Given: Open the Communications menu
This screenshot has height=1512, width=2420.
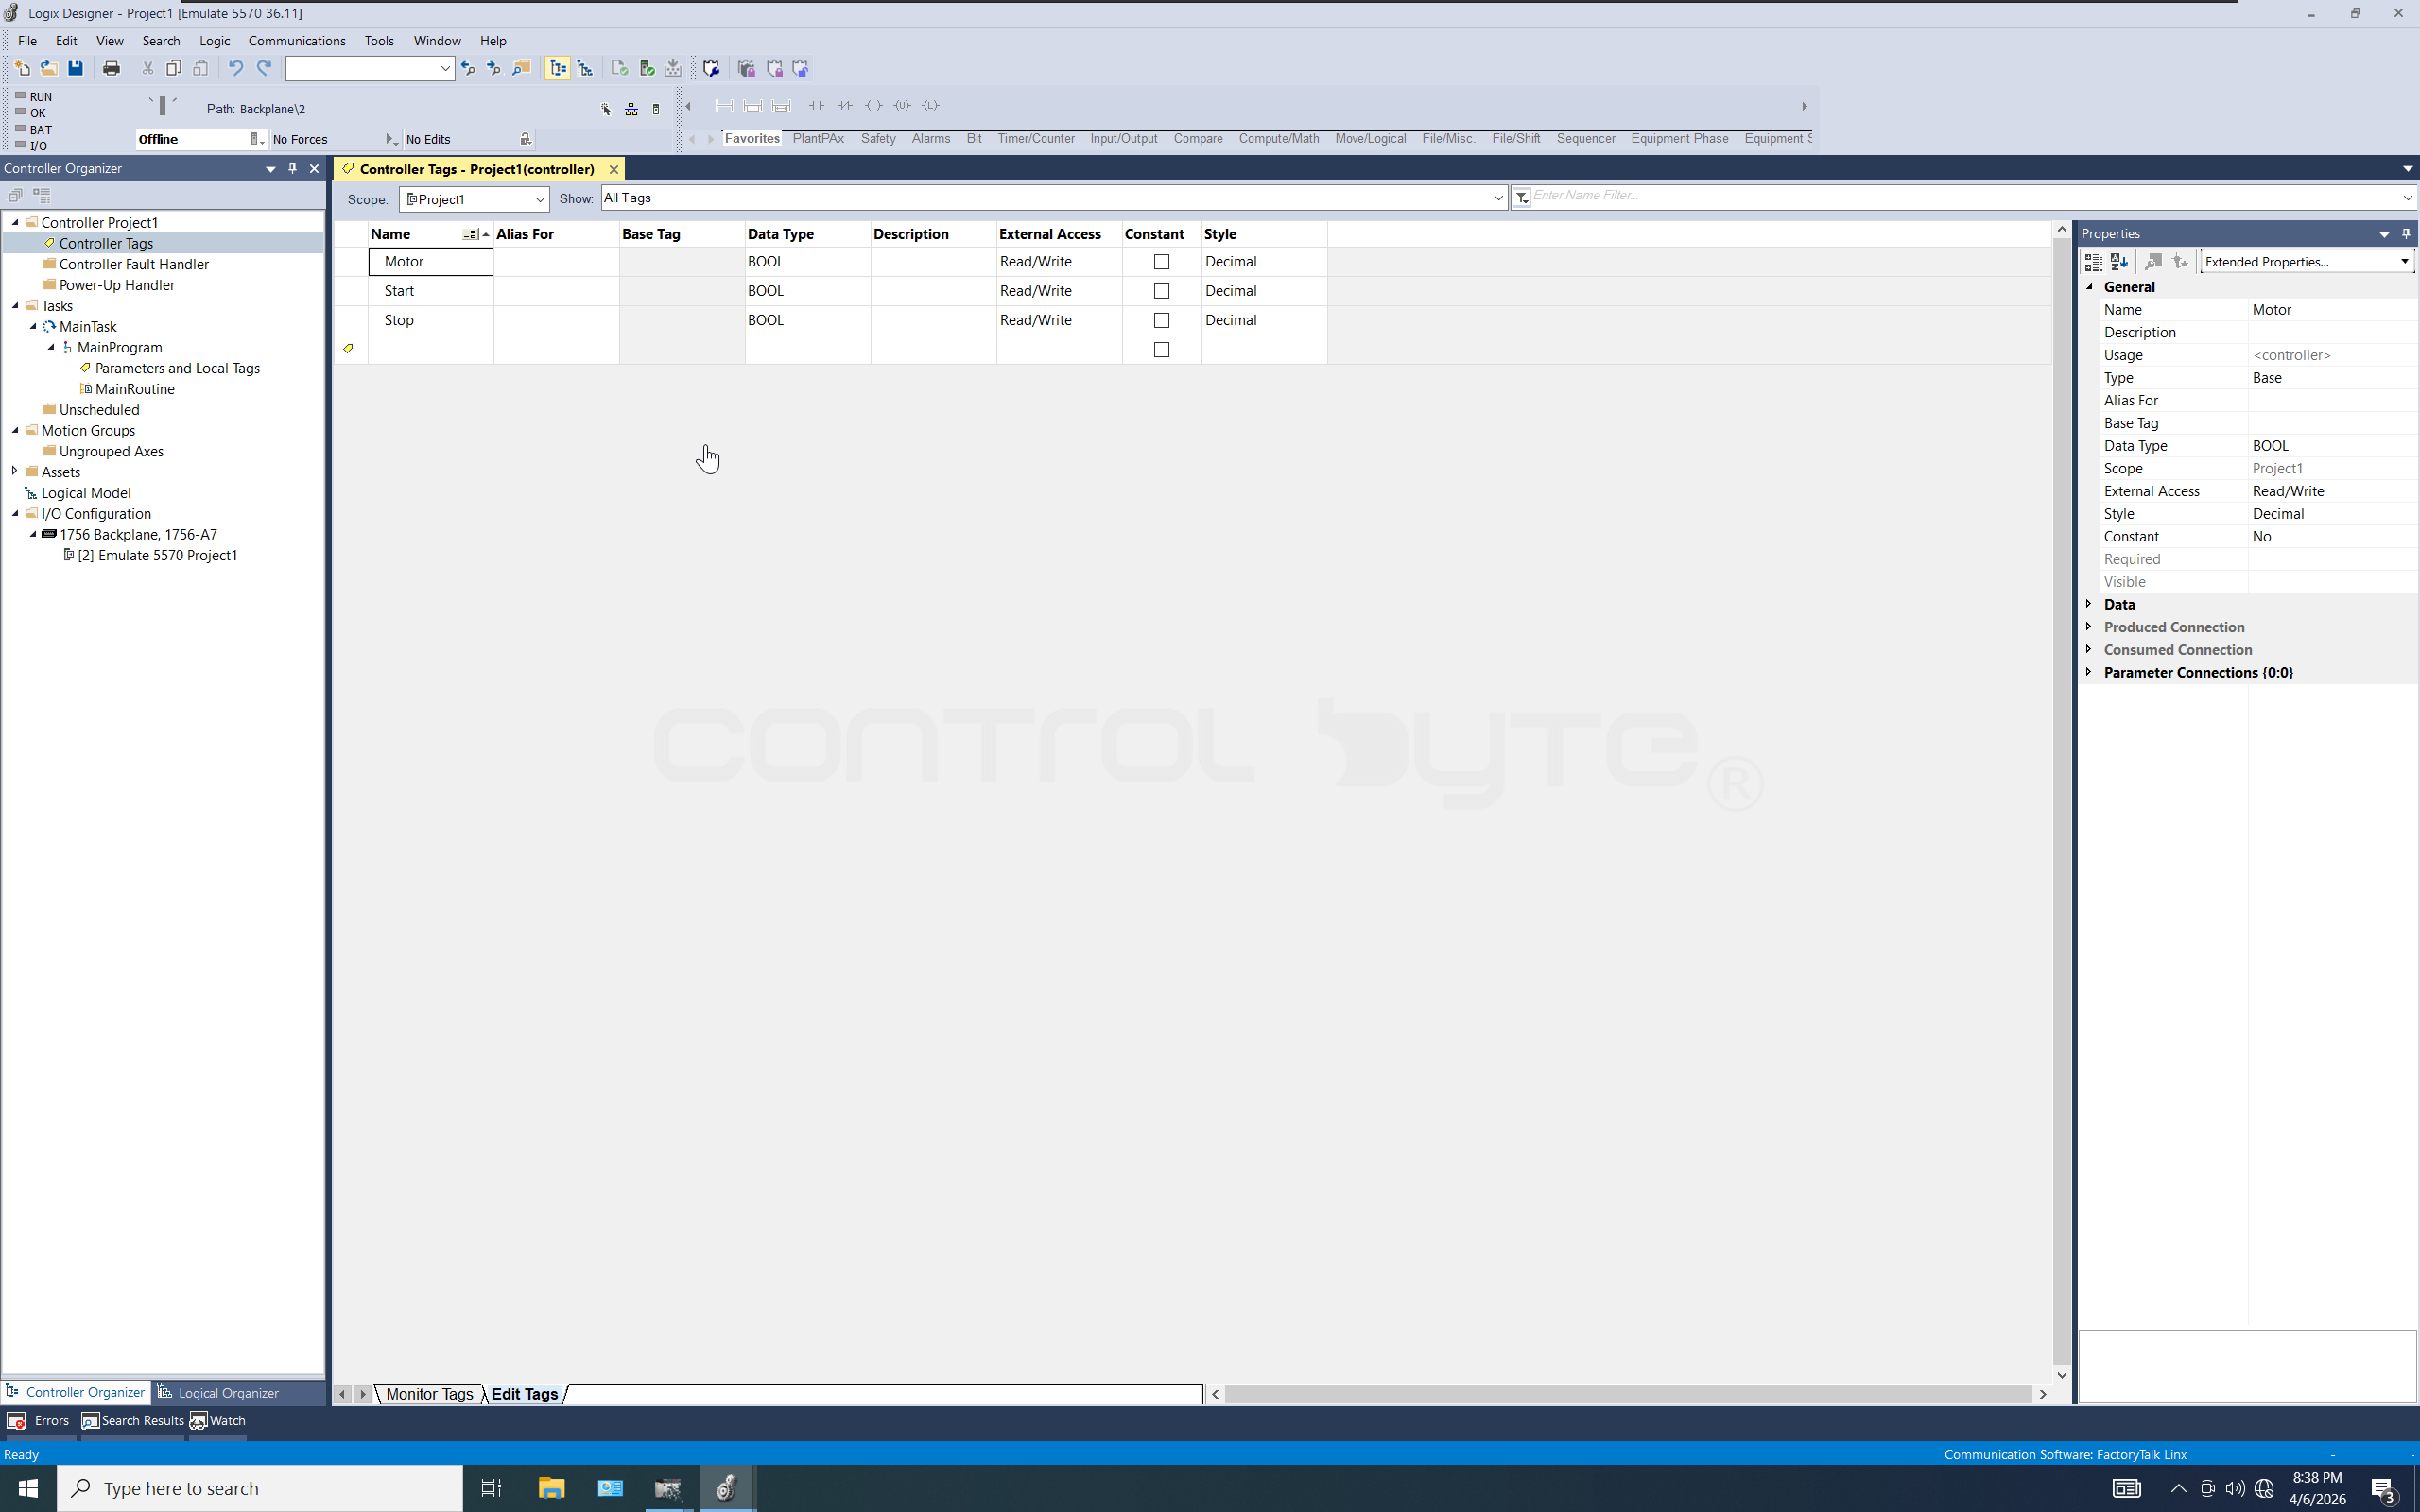Looking at the screenshot, I should [x=297, y=41].
